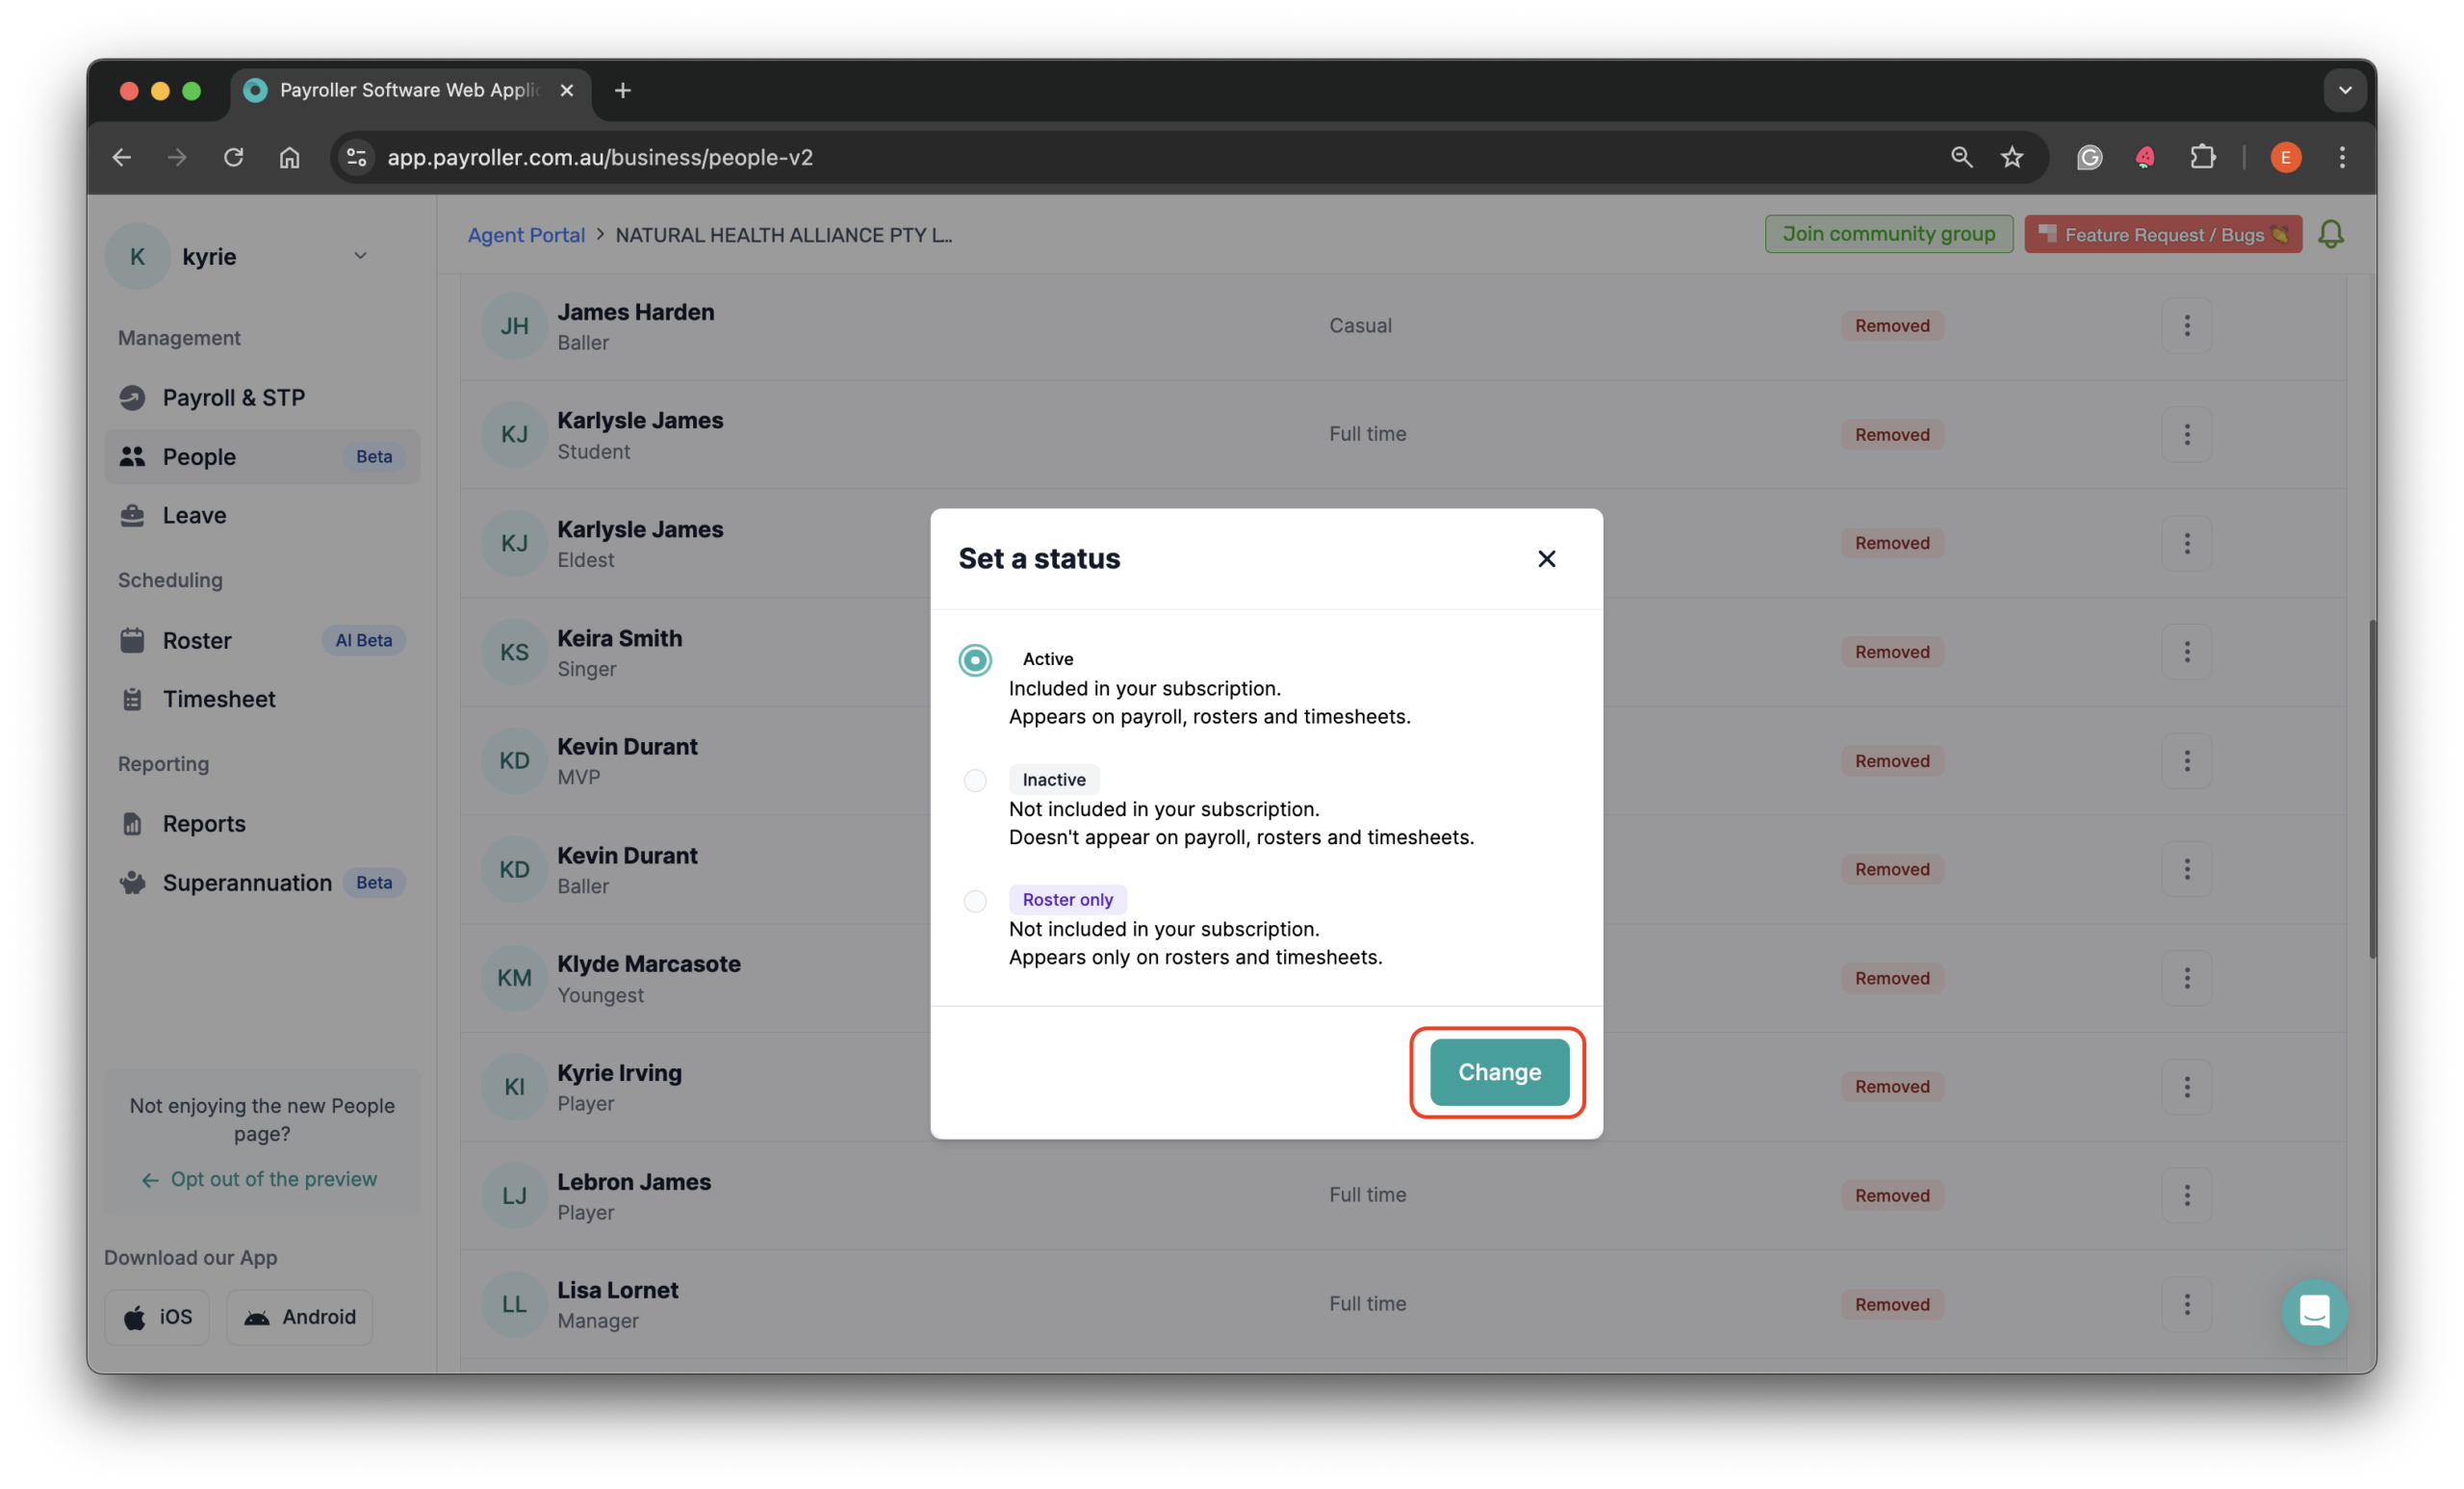Image resolution: width=2464 pixels, height=1489 pixels.
Task: Open the Roster AI Beta page
Action: 198,640
